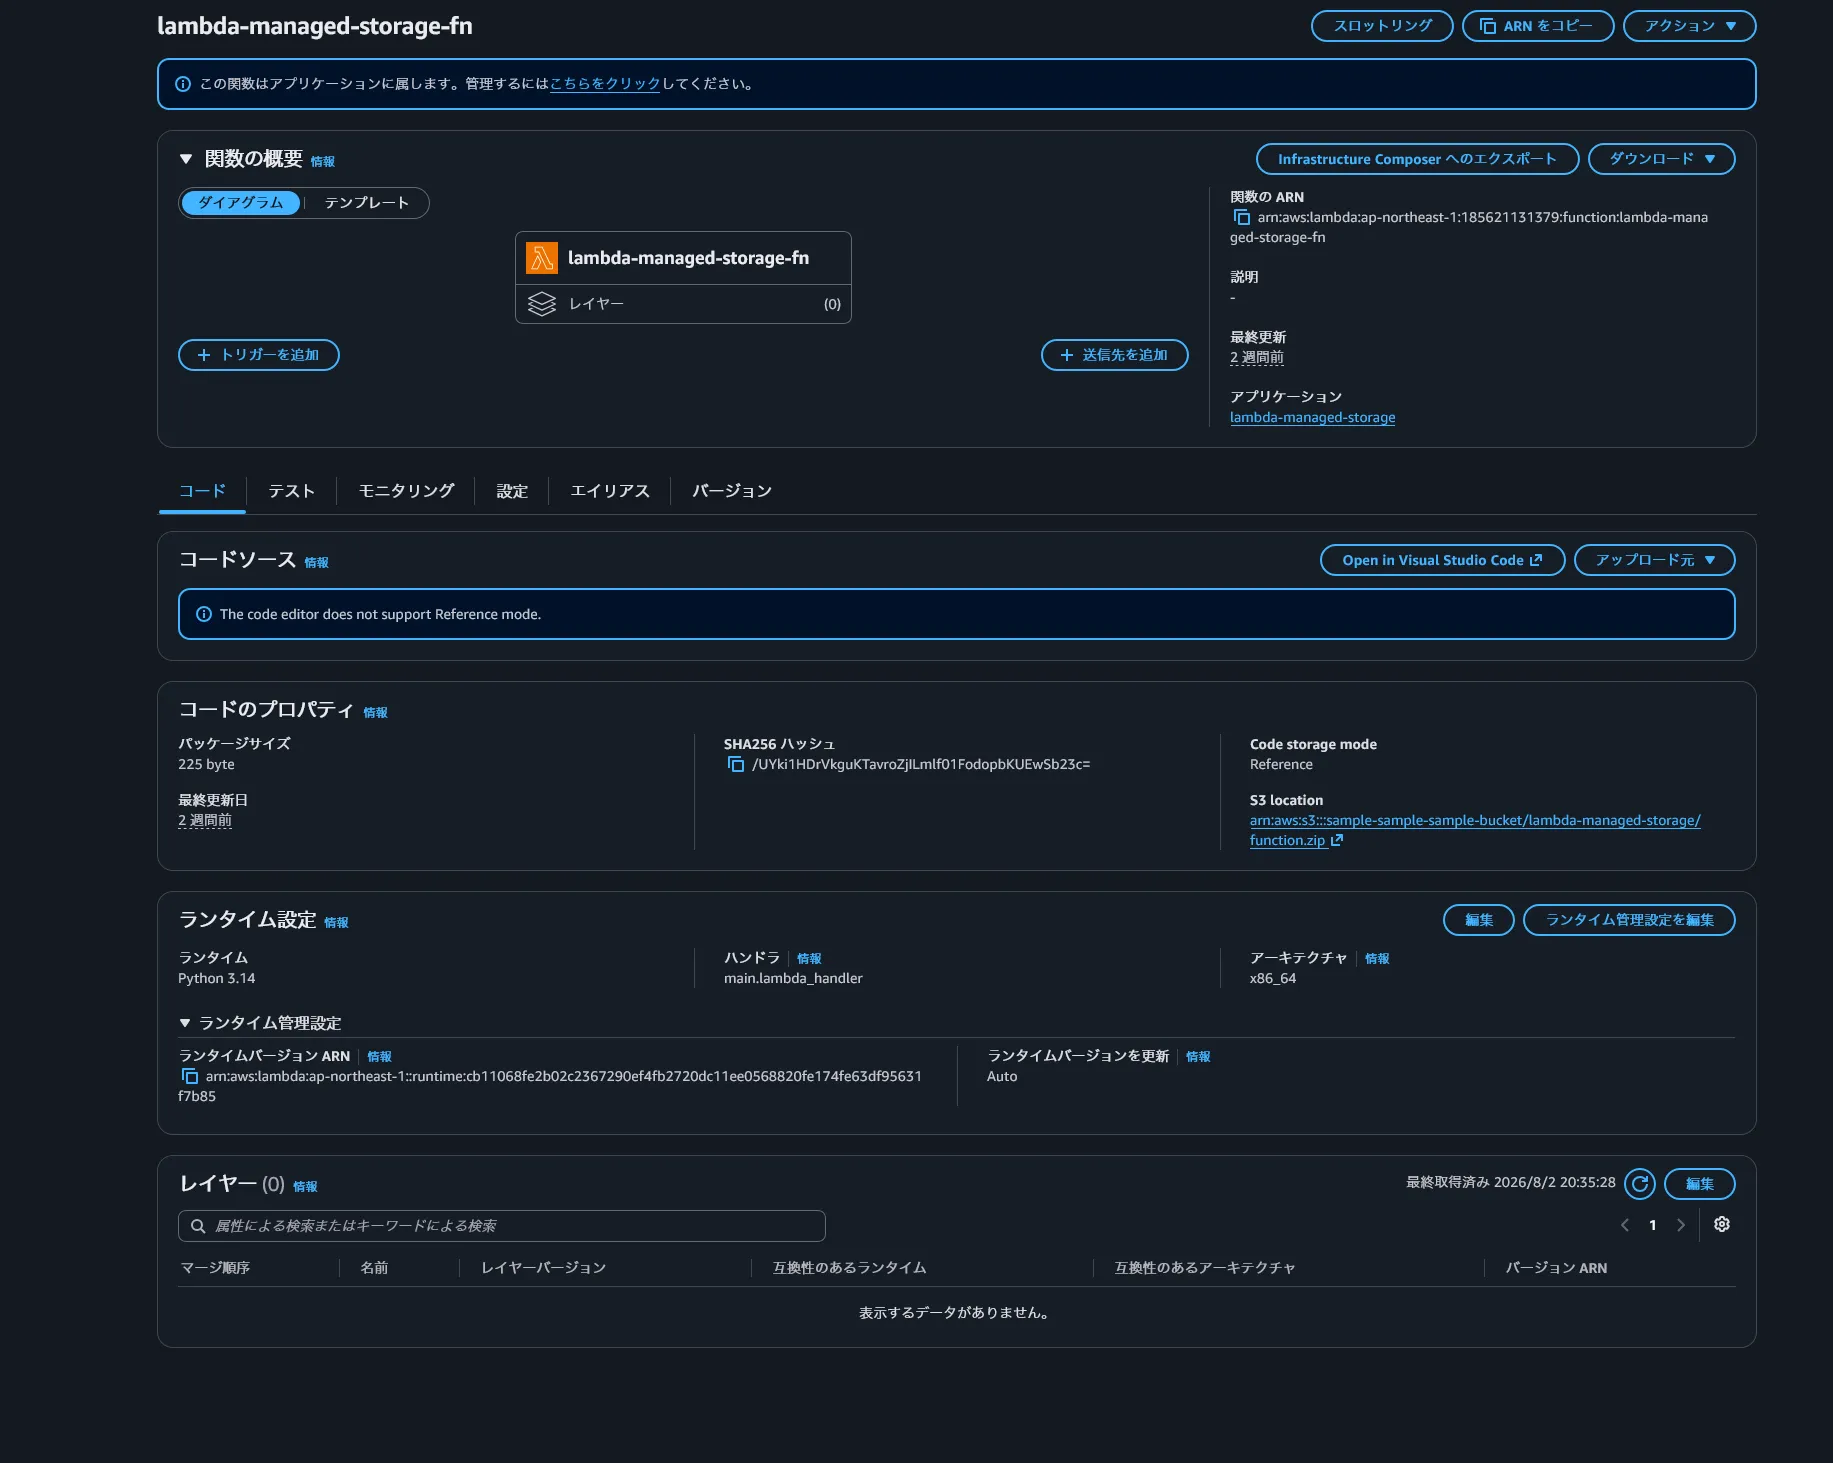This screenshot has height=1463, width=1833.
Task: Open info link beside Code source
Action: (x=316, y=563)
